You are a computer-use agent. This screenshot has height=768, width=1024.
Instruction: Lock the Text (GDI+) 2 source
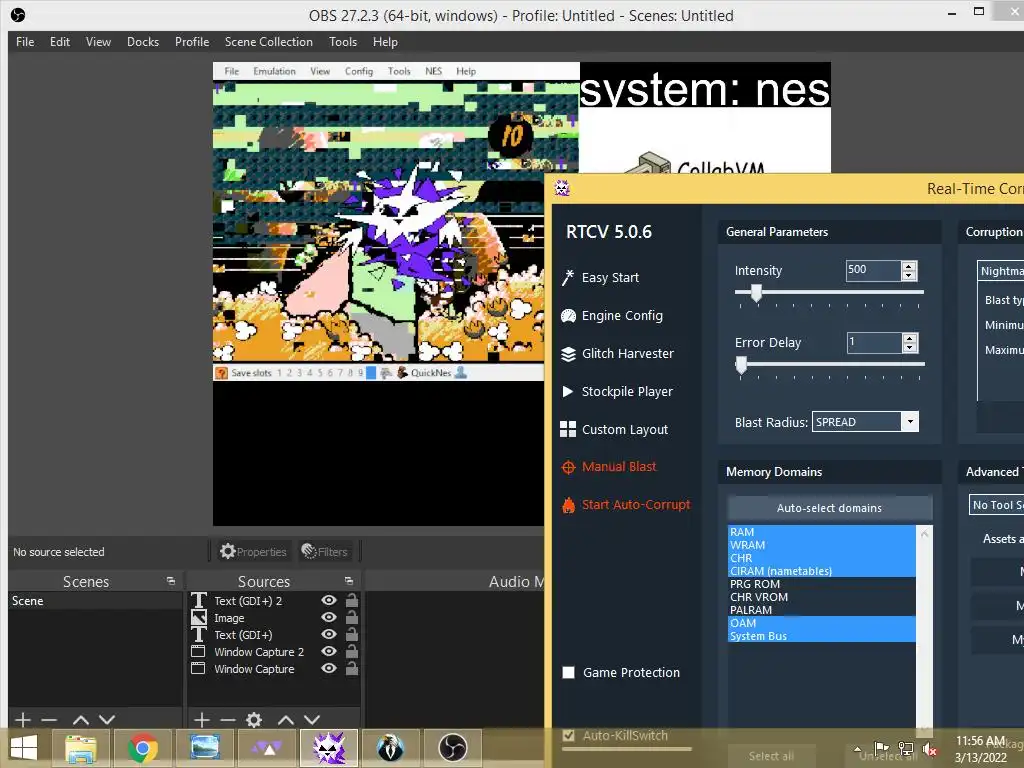click(x=351, y=600)
